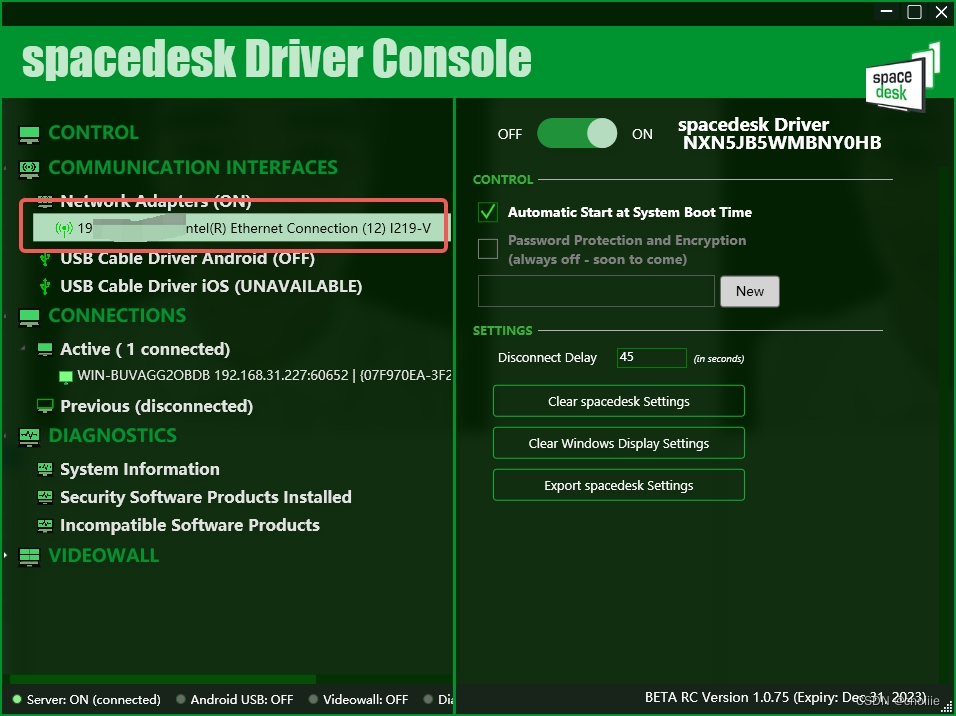Select WIN-BUVAGG2OBDB 192.168.31.227 connection

click(x=264, y=376)
